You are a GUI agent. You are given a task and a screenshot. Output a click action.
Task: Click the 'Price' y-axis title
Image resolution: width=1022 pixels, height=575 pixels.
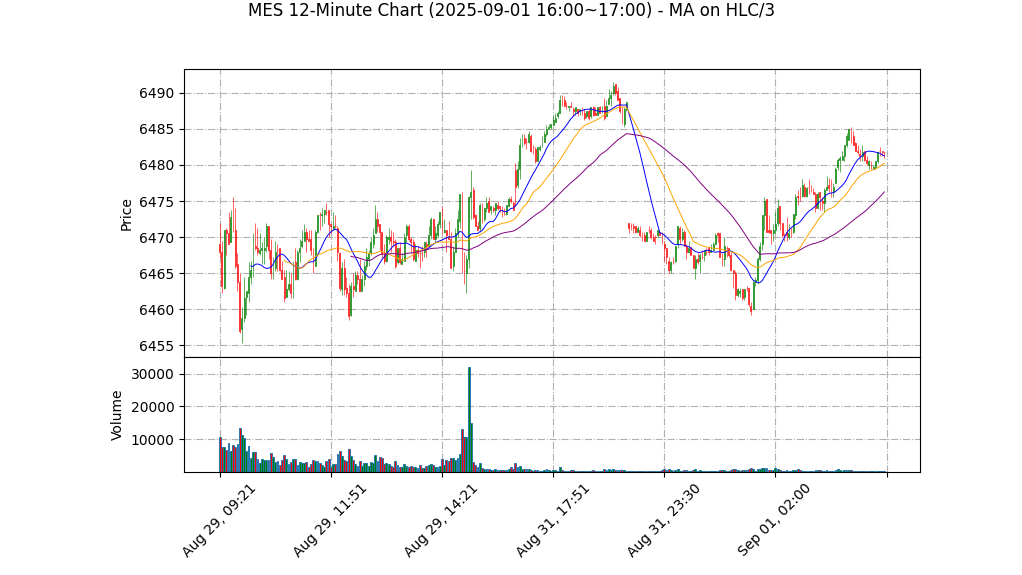[x=126, y=215]
